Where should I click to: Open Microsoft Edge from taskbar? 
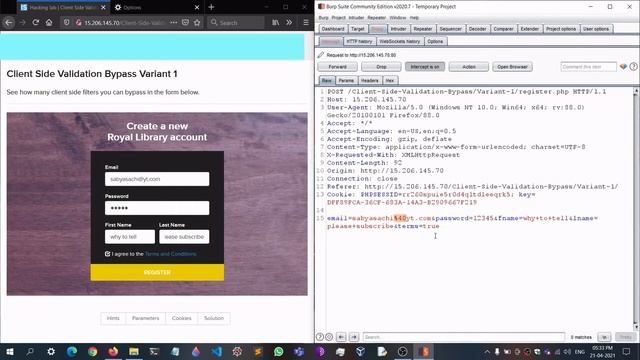72,351
